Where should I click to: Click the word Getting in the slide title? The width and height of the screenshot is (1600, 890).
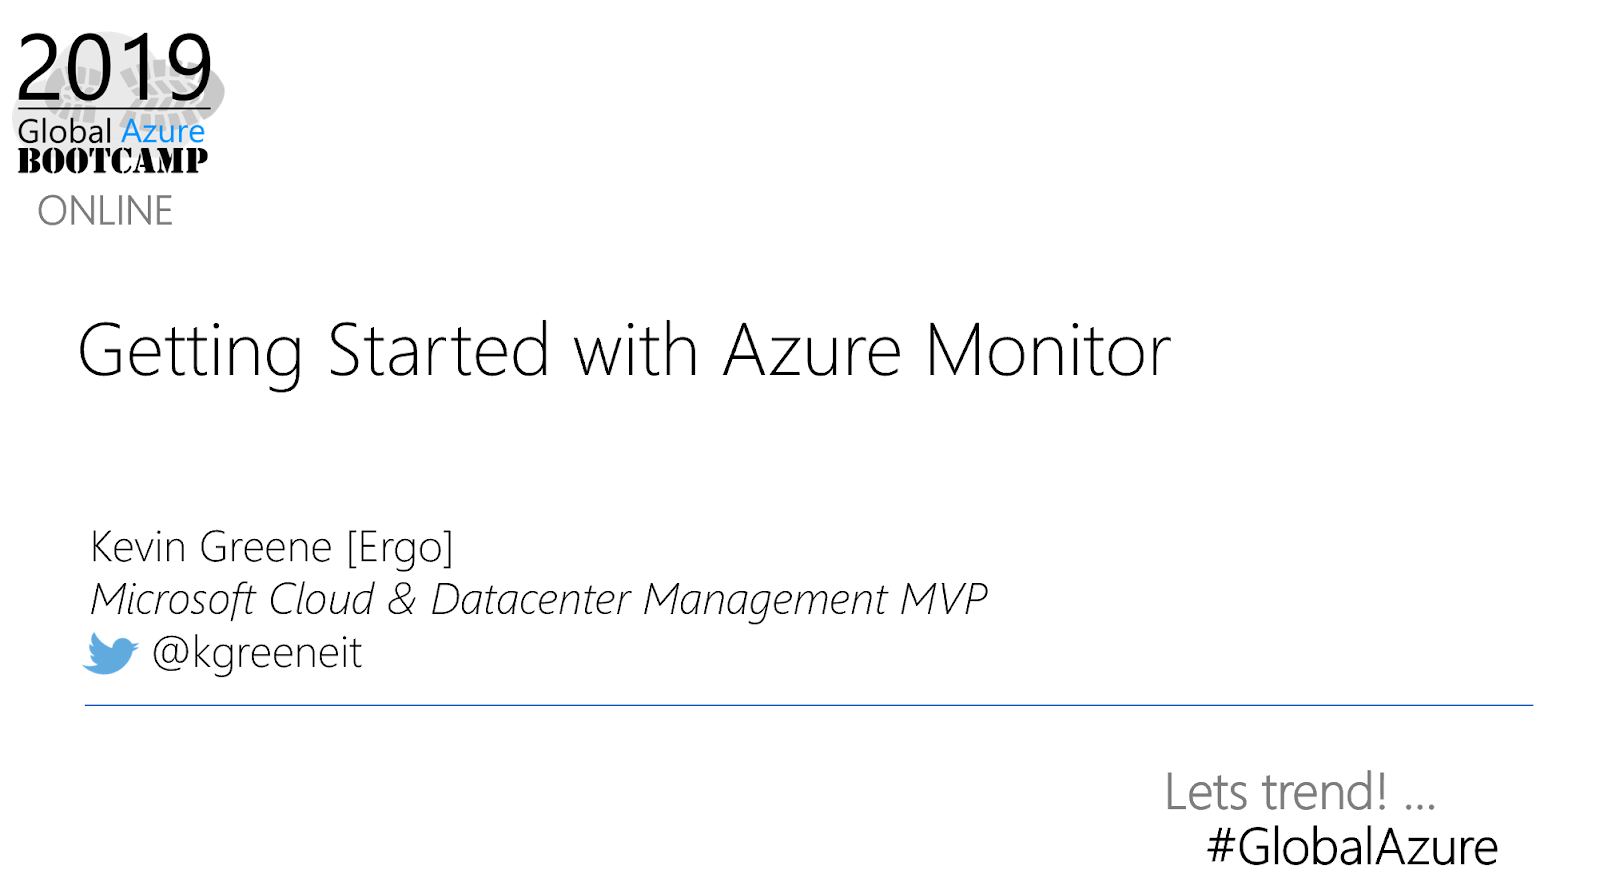point(190,352)
